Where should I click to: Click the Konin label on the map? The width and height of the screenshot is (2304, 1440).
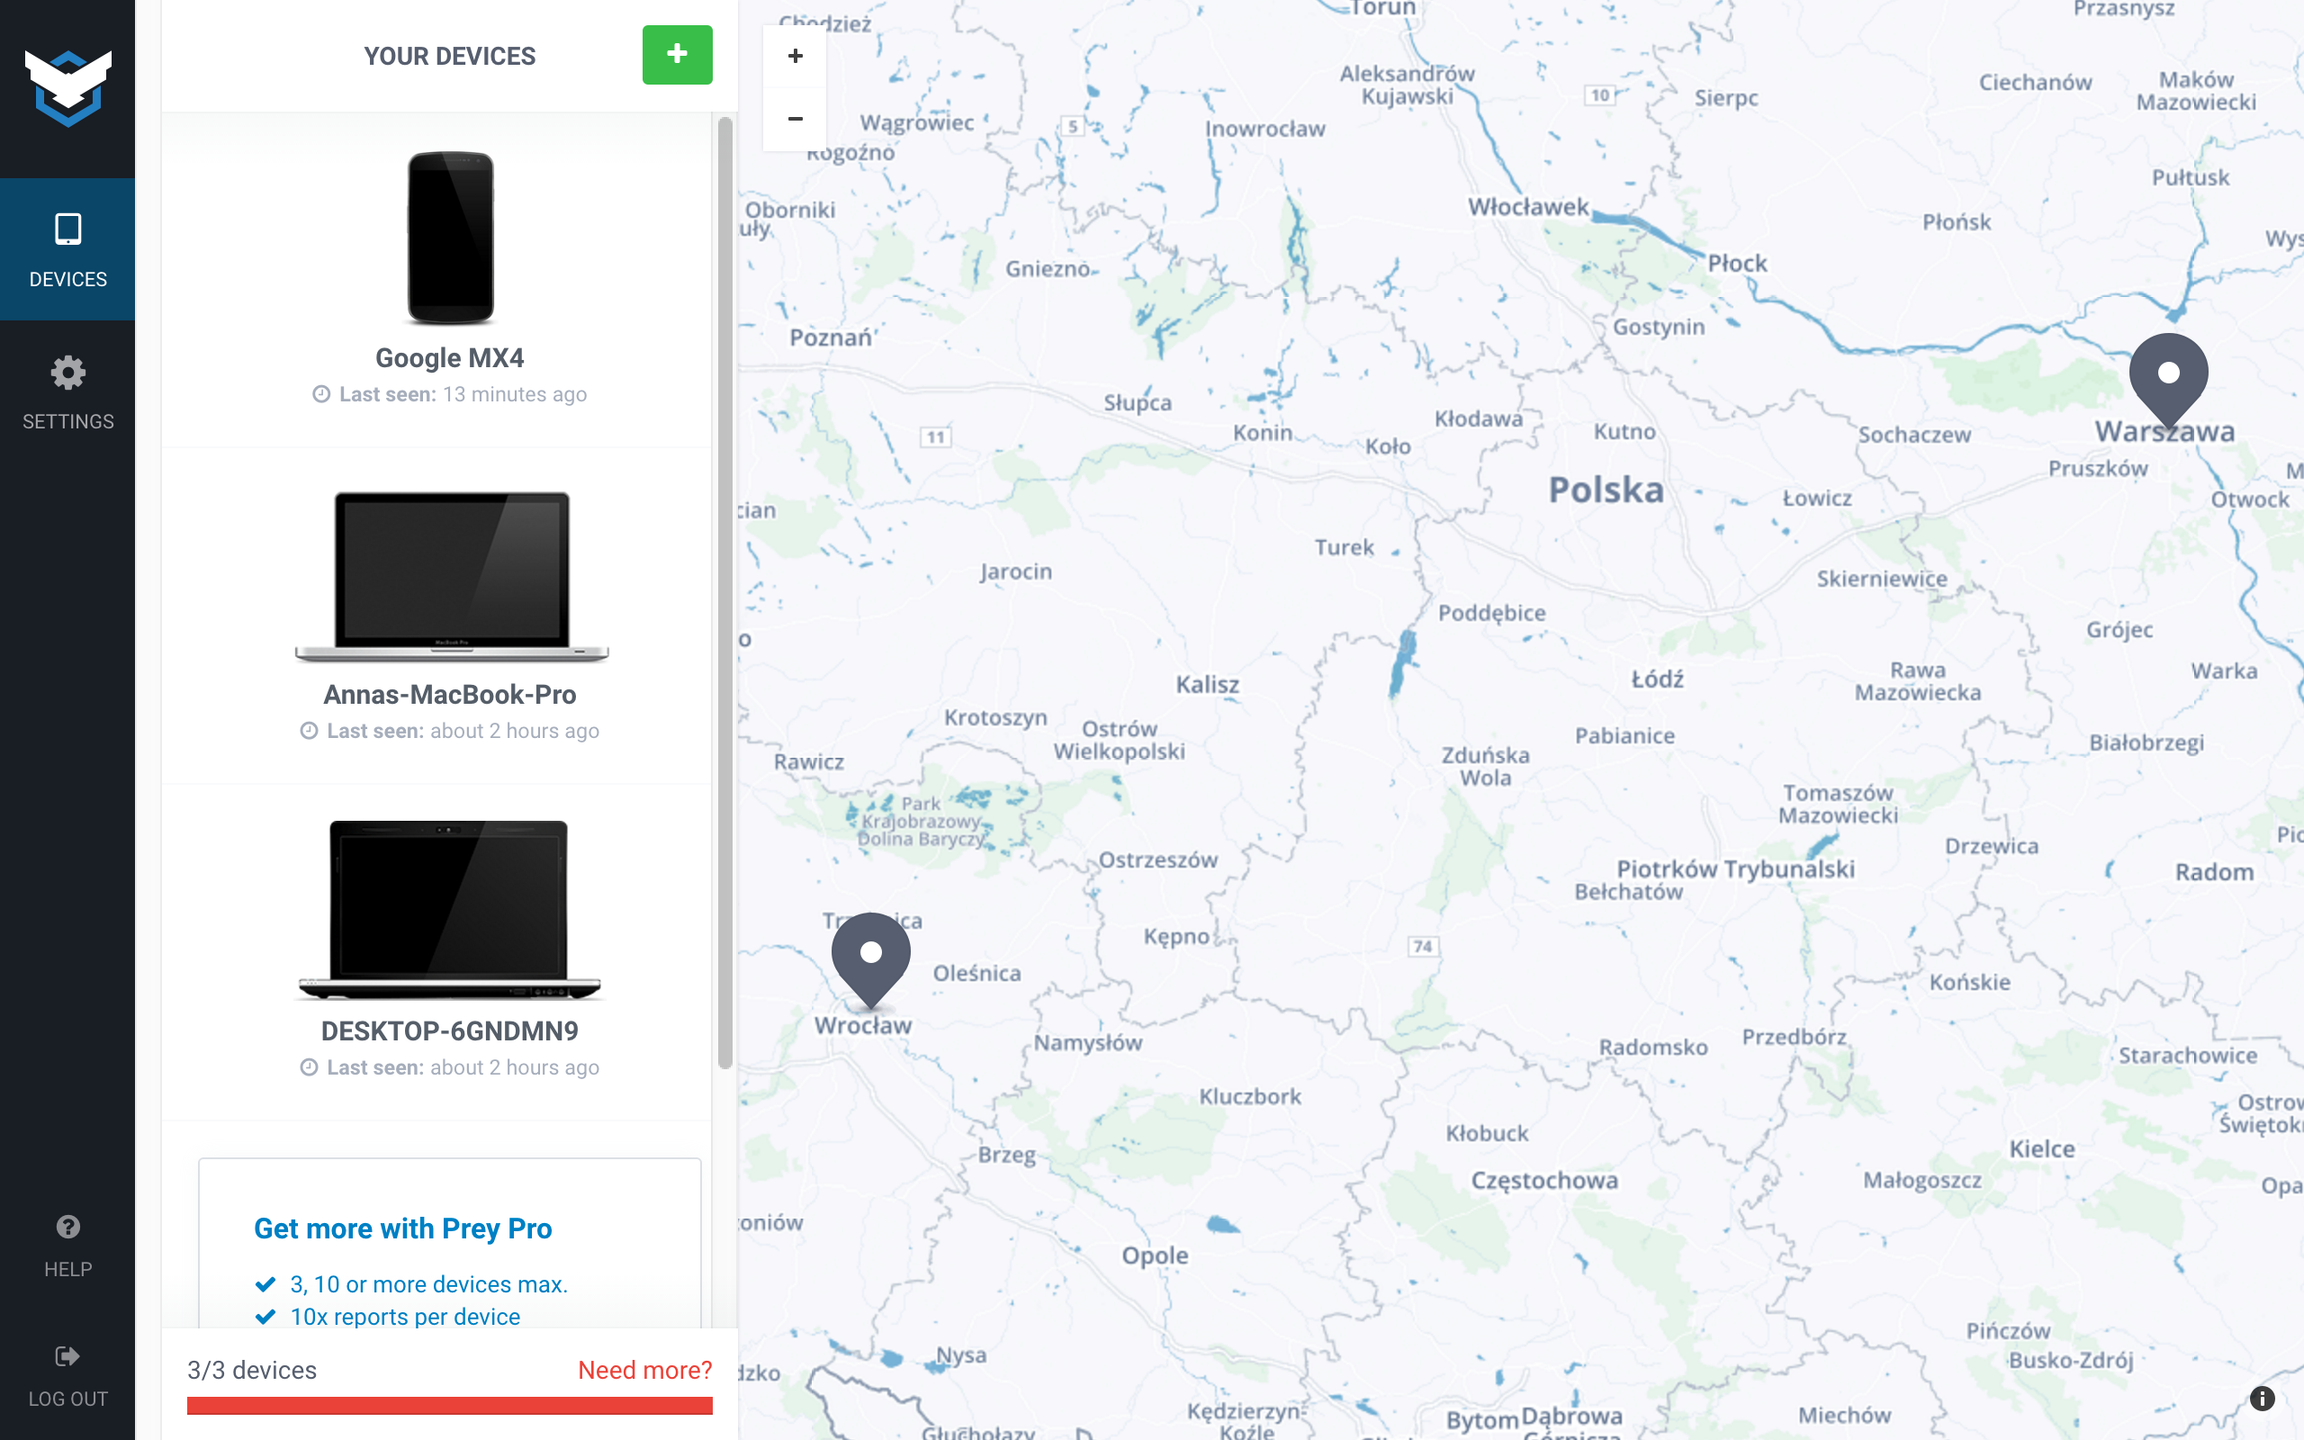click(x=1263, y=432)
